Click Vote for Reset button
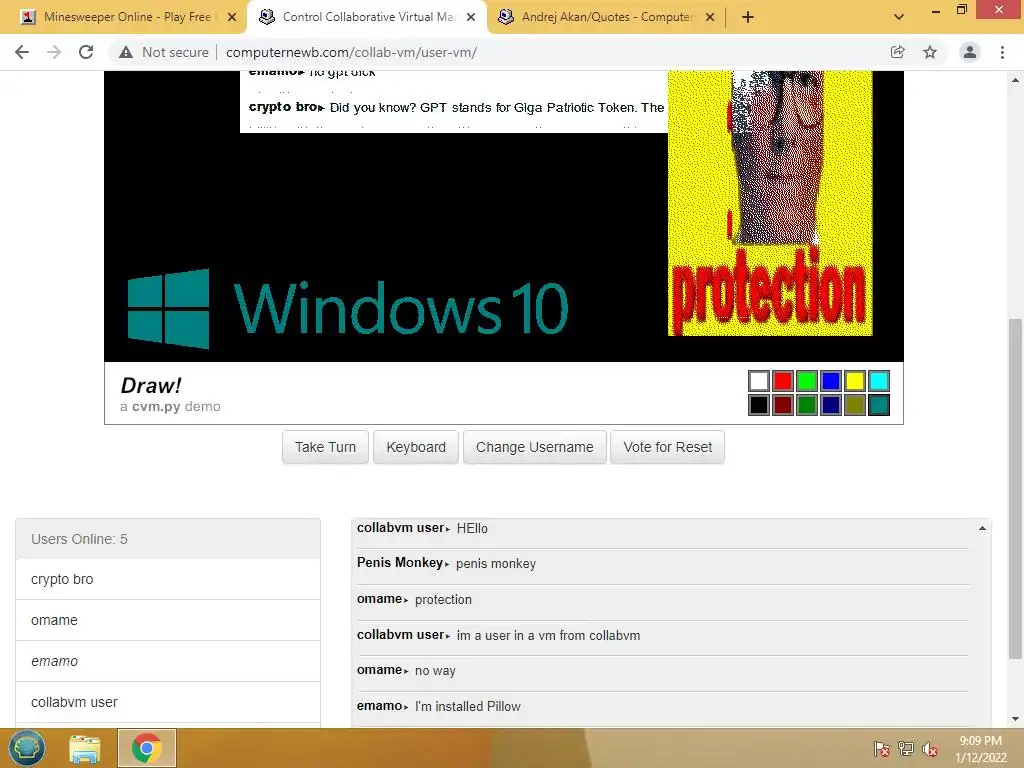This screenshot has height=768, width=1024. (x=667, y=447)
